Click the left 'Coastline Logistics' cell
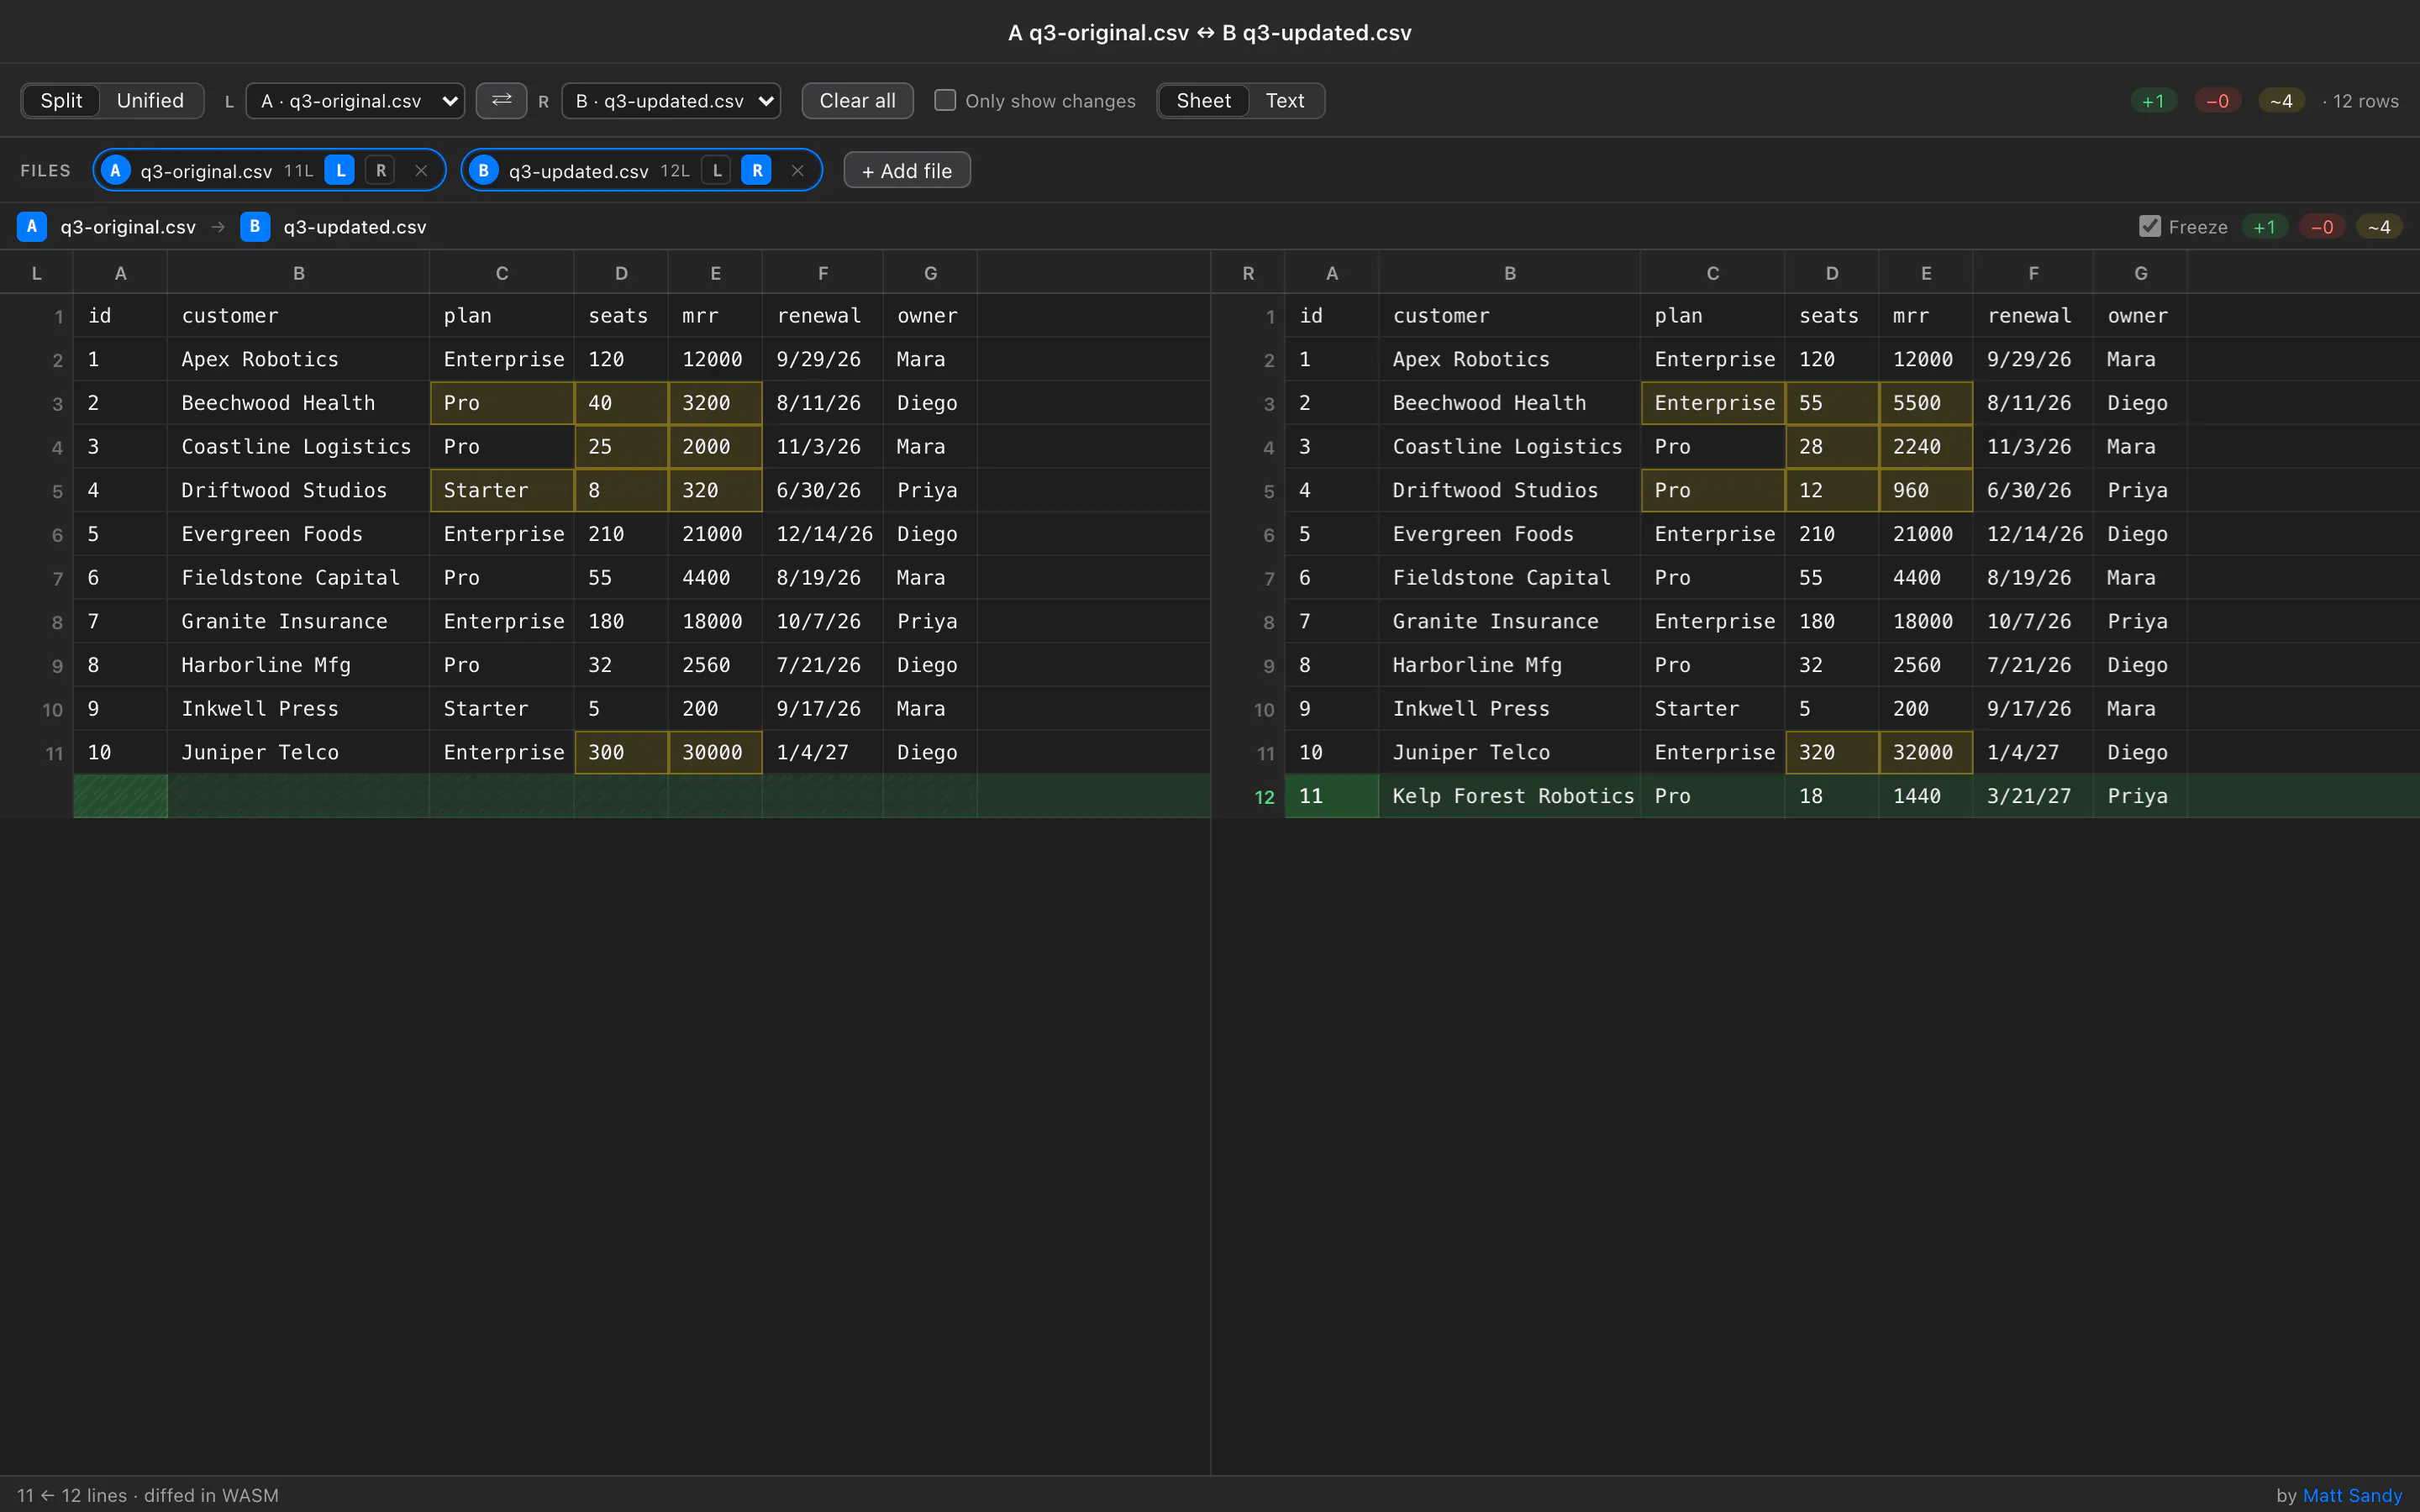 click(298, 446)
